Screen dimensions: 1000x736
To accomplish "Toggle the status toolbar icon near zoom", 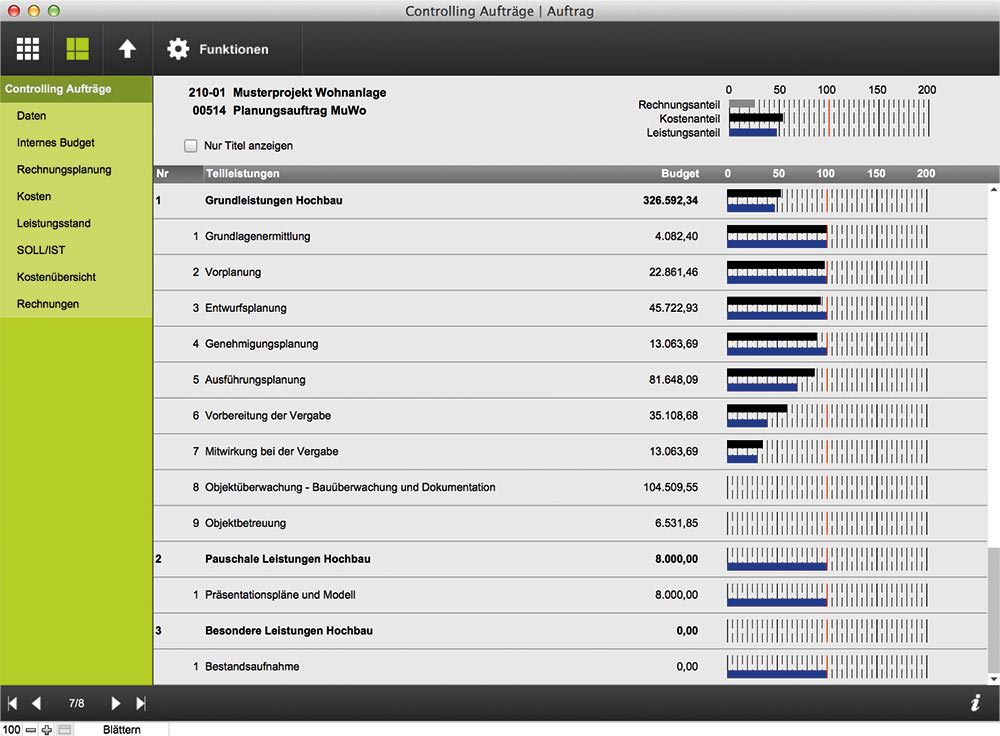I will tap(64, 730).
